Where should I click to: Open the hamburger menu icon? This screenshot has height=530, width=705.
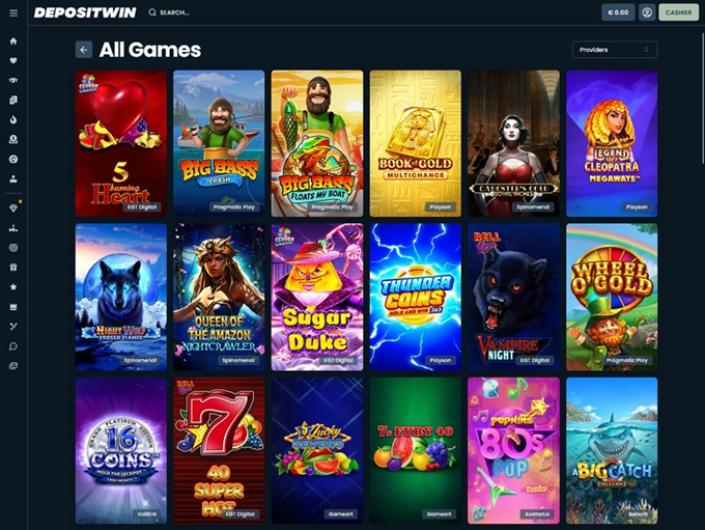(13, 13)
